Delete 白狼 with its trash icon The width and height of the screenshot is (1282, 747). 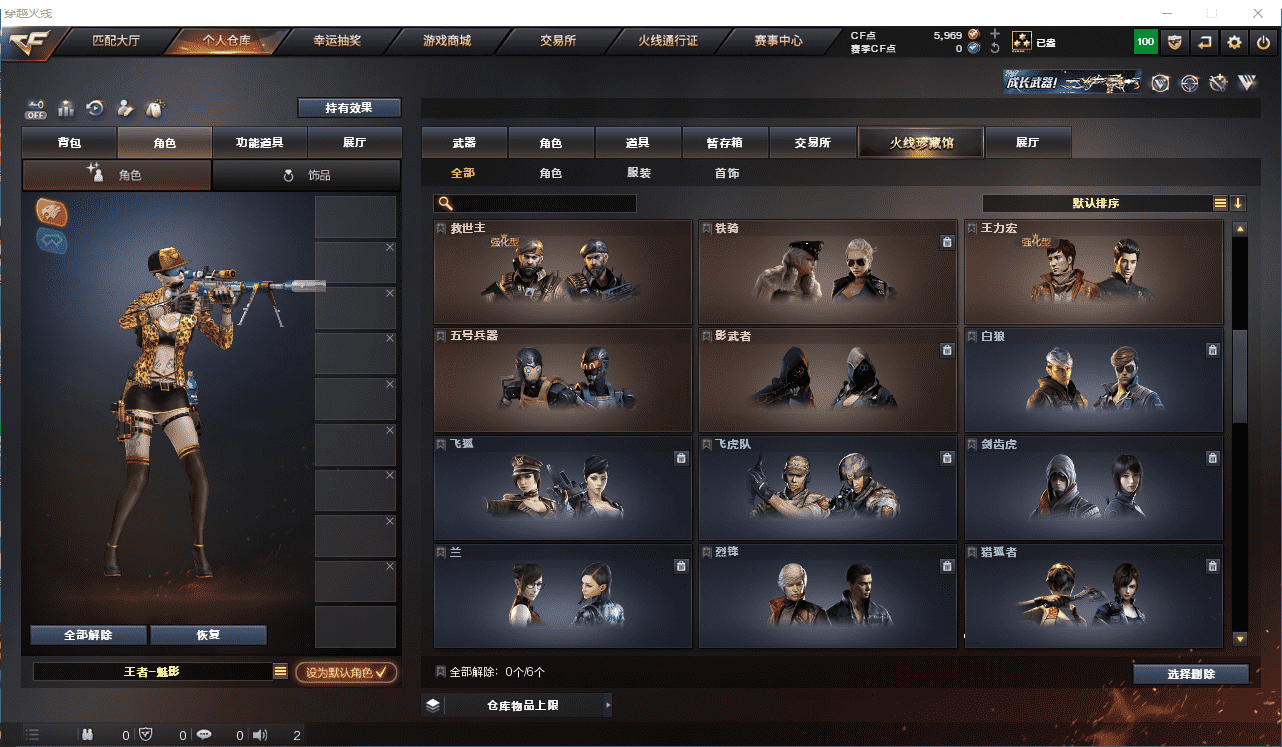click(1213, 350)
